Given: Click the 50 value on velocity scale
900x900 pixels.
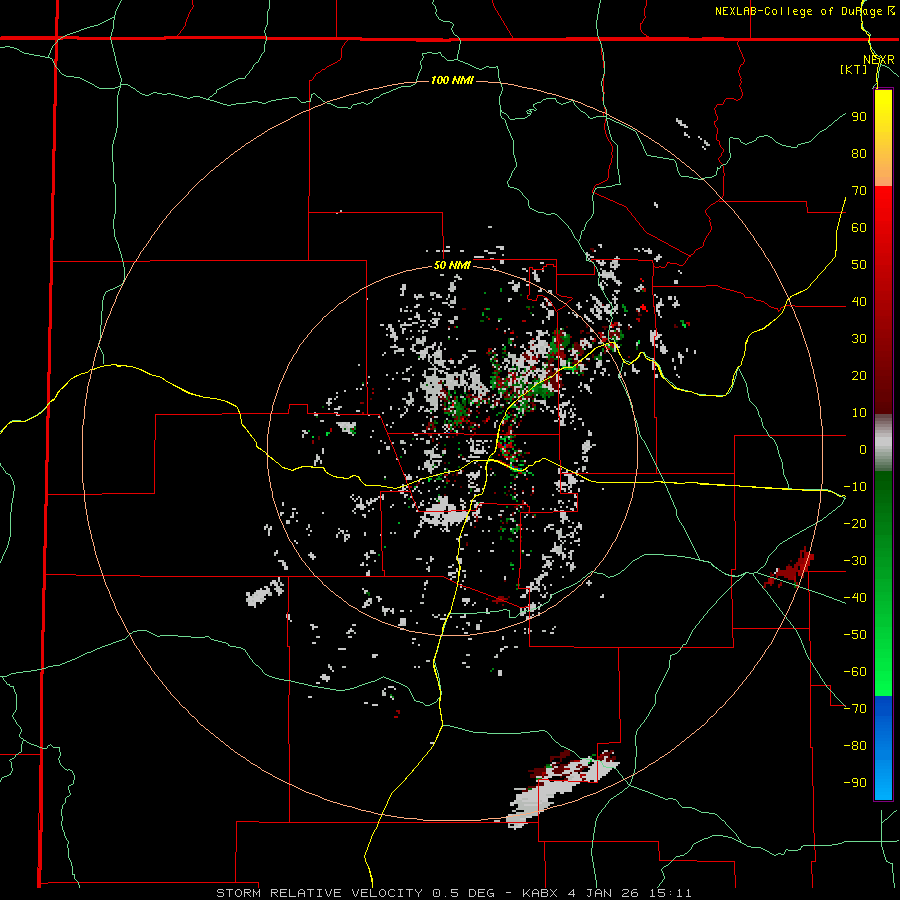Looking at the screenshot, I should (x=859, y=265).
